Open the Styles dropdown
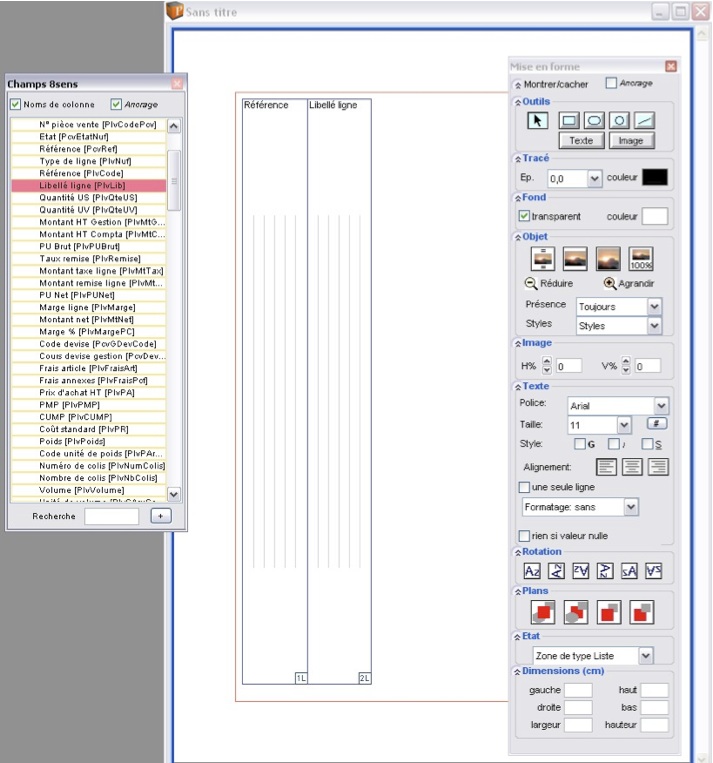The image size is (713, 763). point(655,326)
